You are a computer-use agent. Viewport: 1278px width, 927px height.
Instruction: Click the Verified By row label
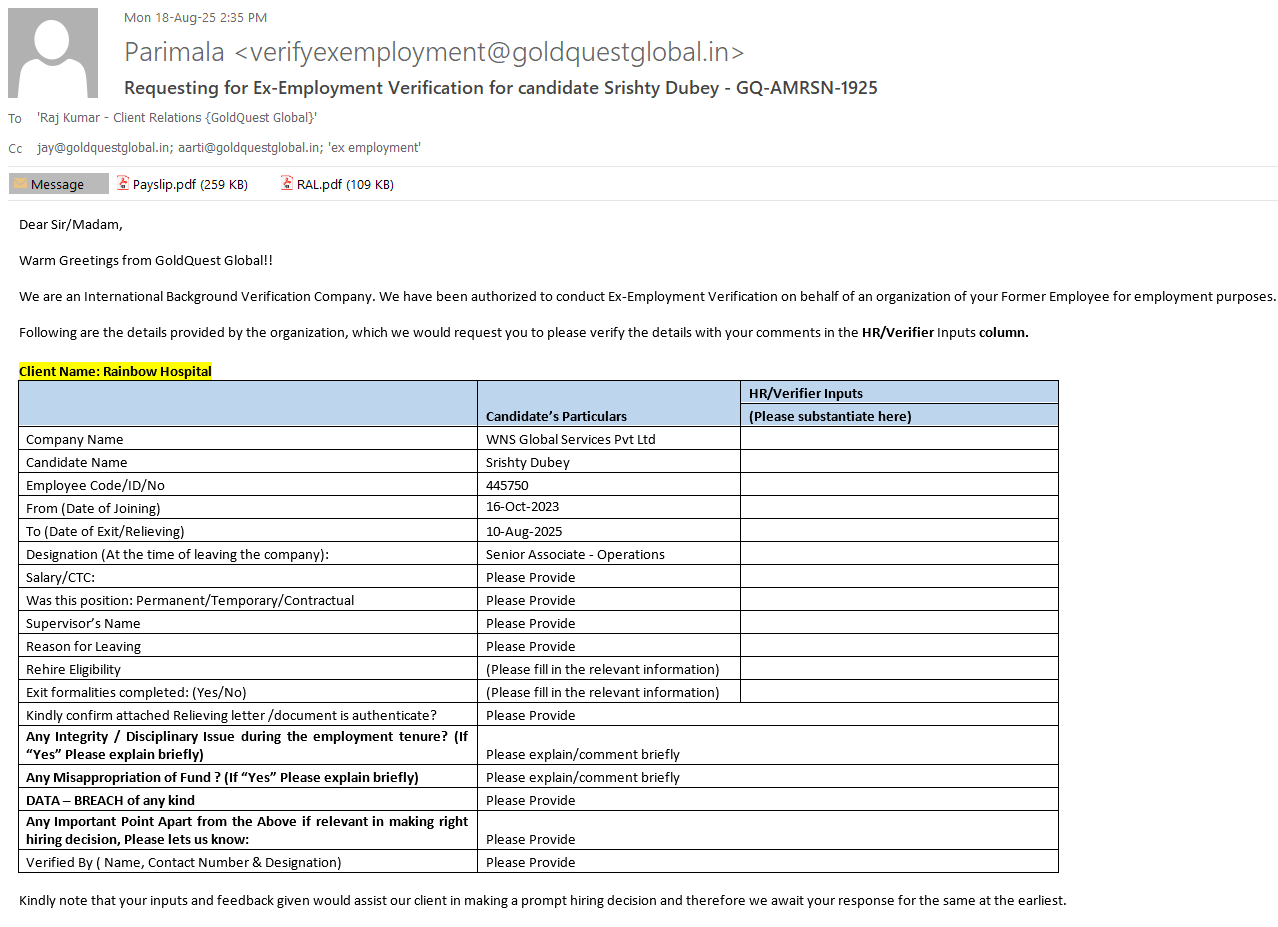183,862
